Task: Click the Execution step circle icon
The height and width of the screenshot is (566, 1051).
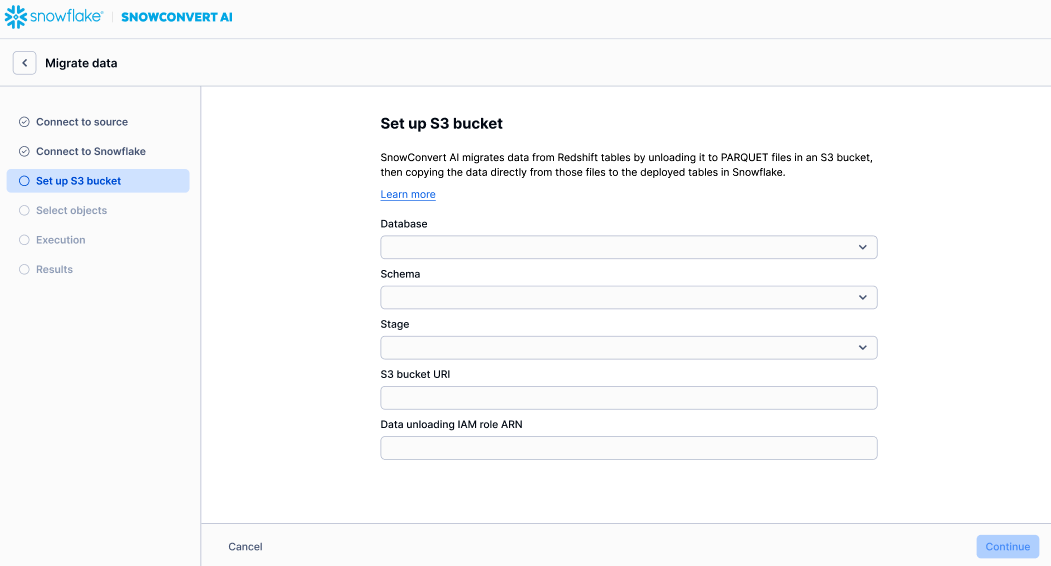Action: (x=24, y=240)
